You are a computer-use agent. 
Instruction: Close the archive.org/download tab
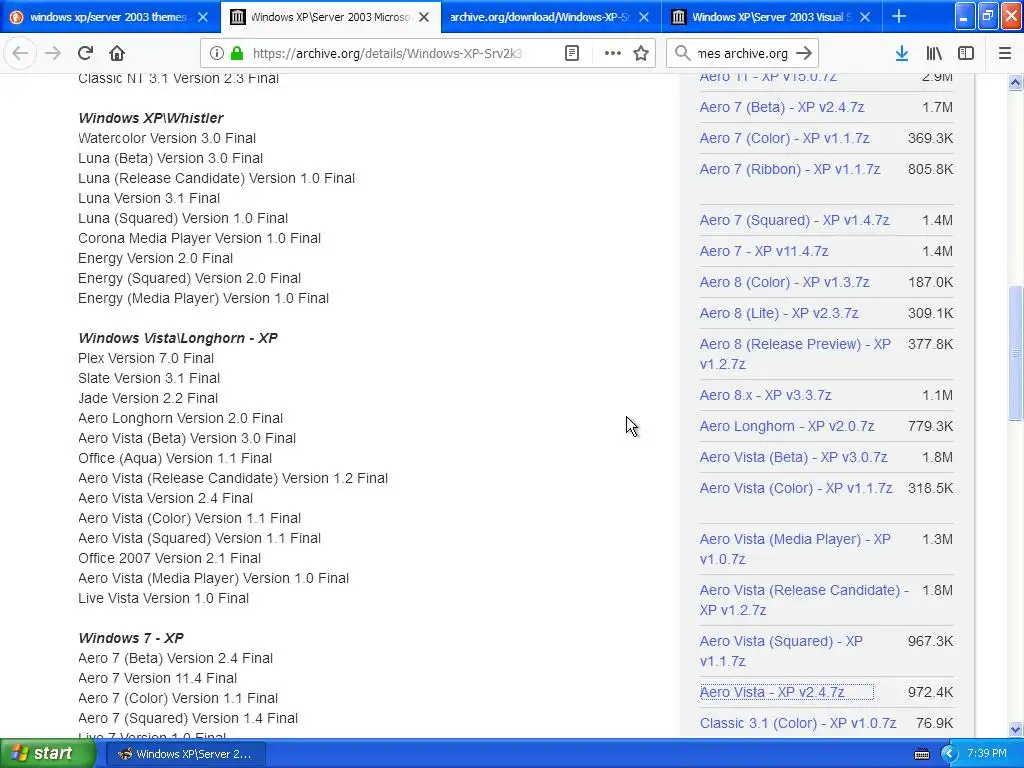(x=644, y=17)
